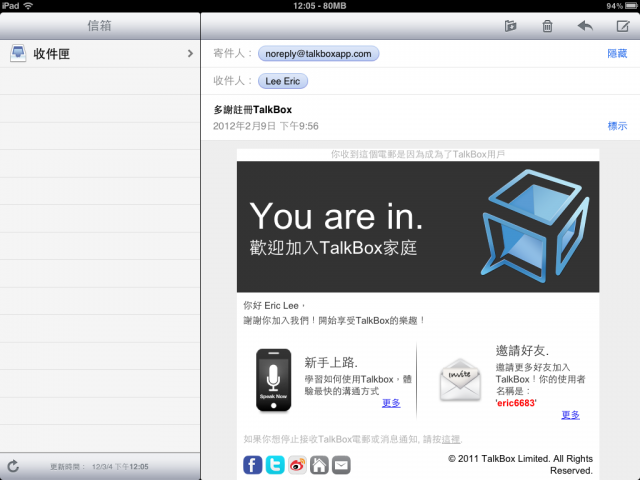The width and height of the screenshot is (640, 480).
Task: Tap the 你好 Eric Lee greeting
Action: point(274,305)
